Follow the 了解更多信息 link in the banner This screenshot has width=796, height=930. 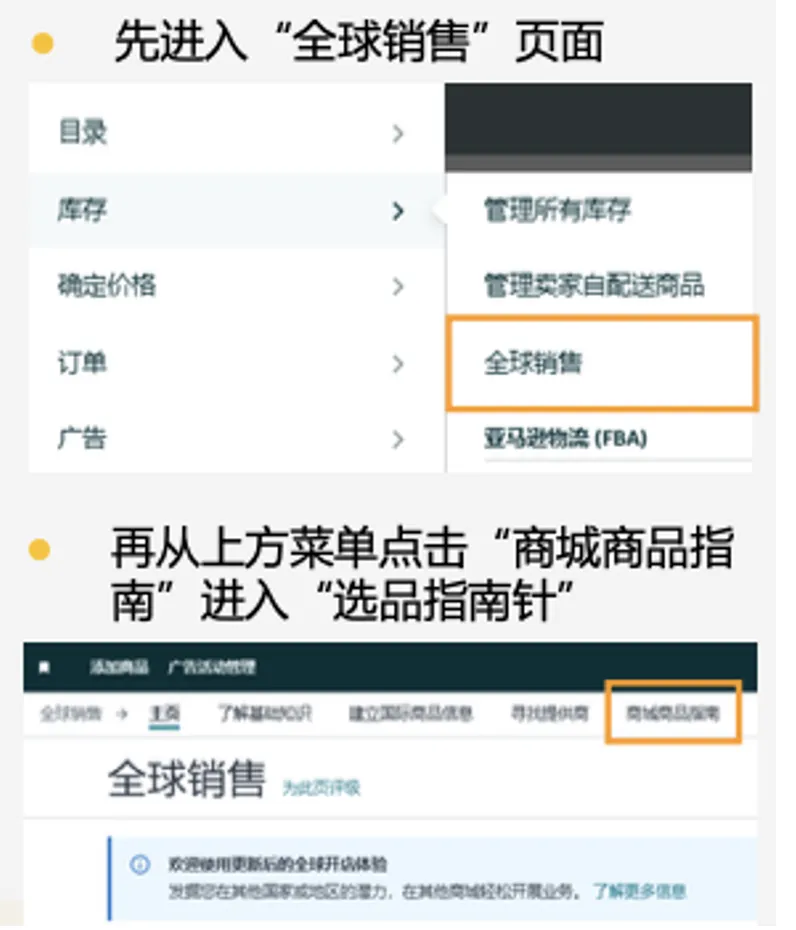coord(639,890)
